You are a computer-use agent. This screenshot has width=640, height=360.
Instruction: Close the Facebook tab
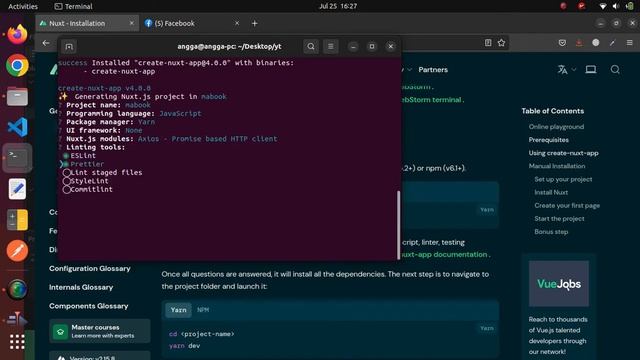coord(237,24)
